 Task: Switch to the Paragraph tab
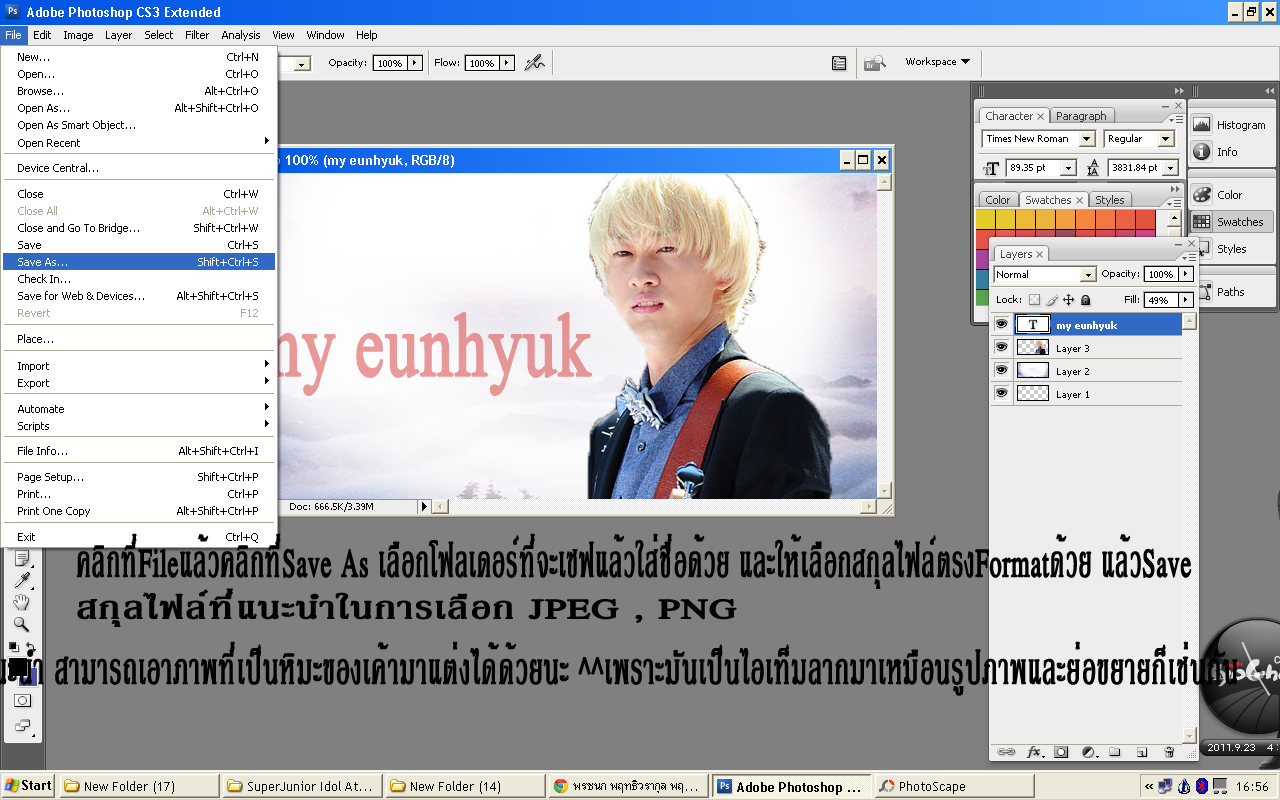pyautogui.click(x=1081, y=116)
